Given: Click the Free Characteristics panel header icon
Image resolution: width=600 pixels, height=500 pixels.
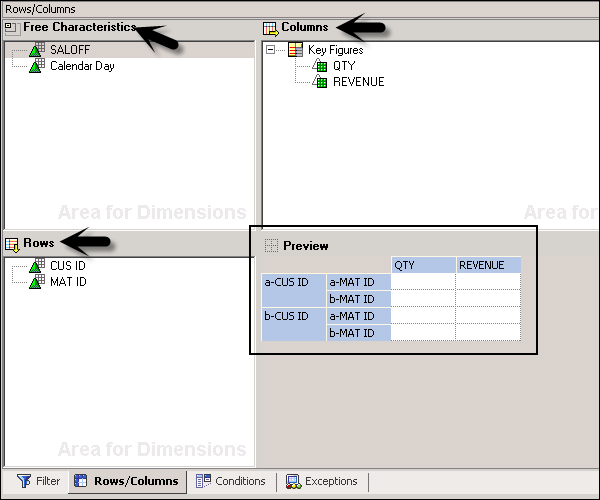Looking at the screenshot, I should tap(11, 27).
